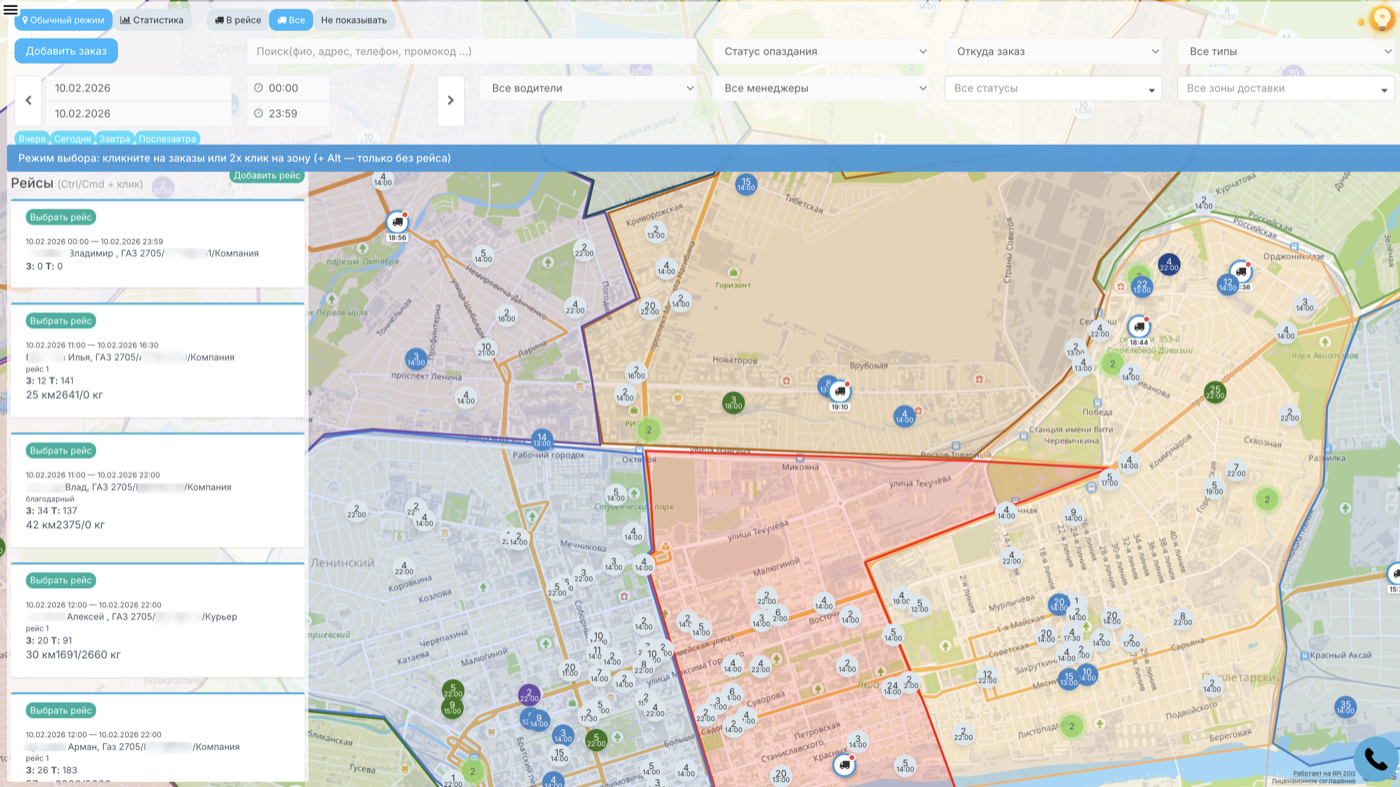Open the phone call widget
The image size is (1400, 787).
pyautogui.click(x=1375, y=759)
